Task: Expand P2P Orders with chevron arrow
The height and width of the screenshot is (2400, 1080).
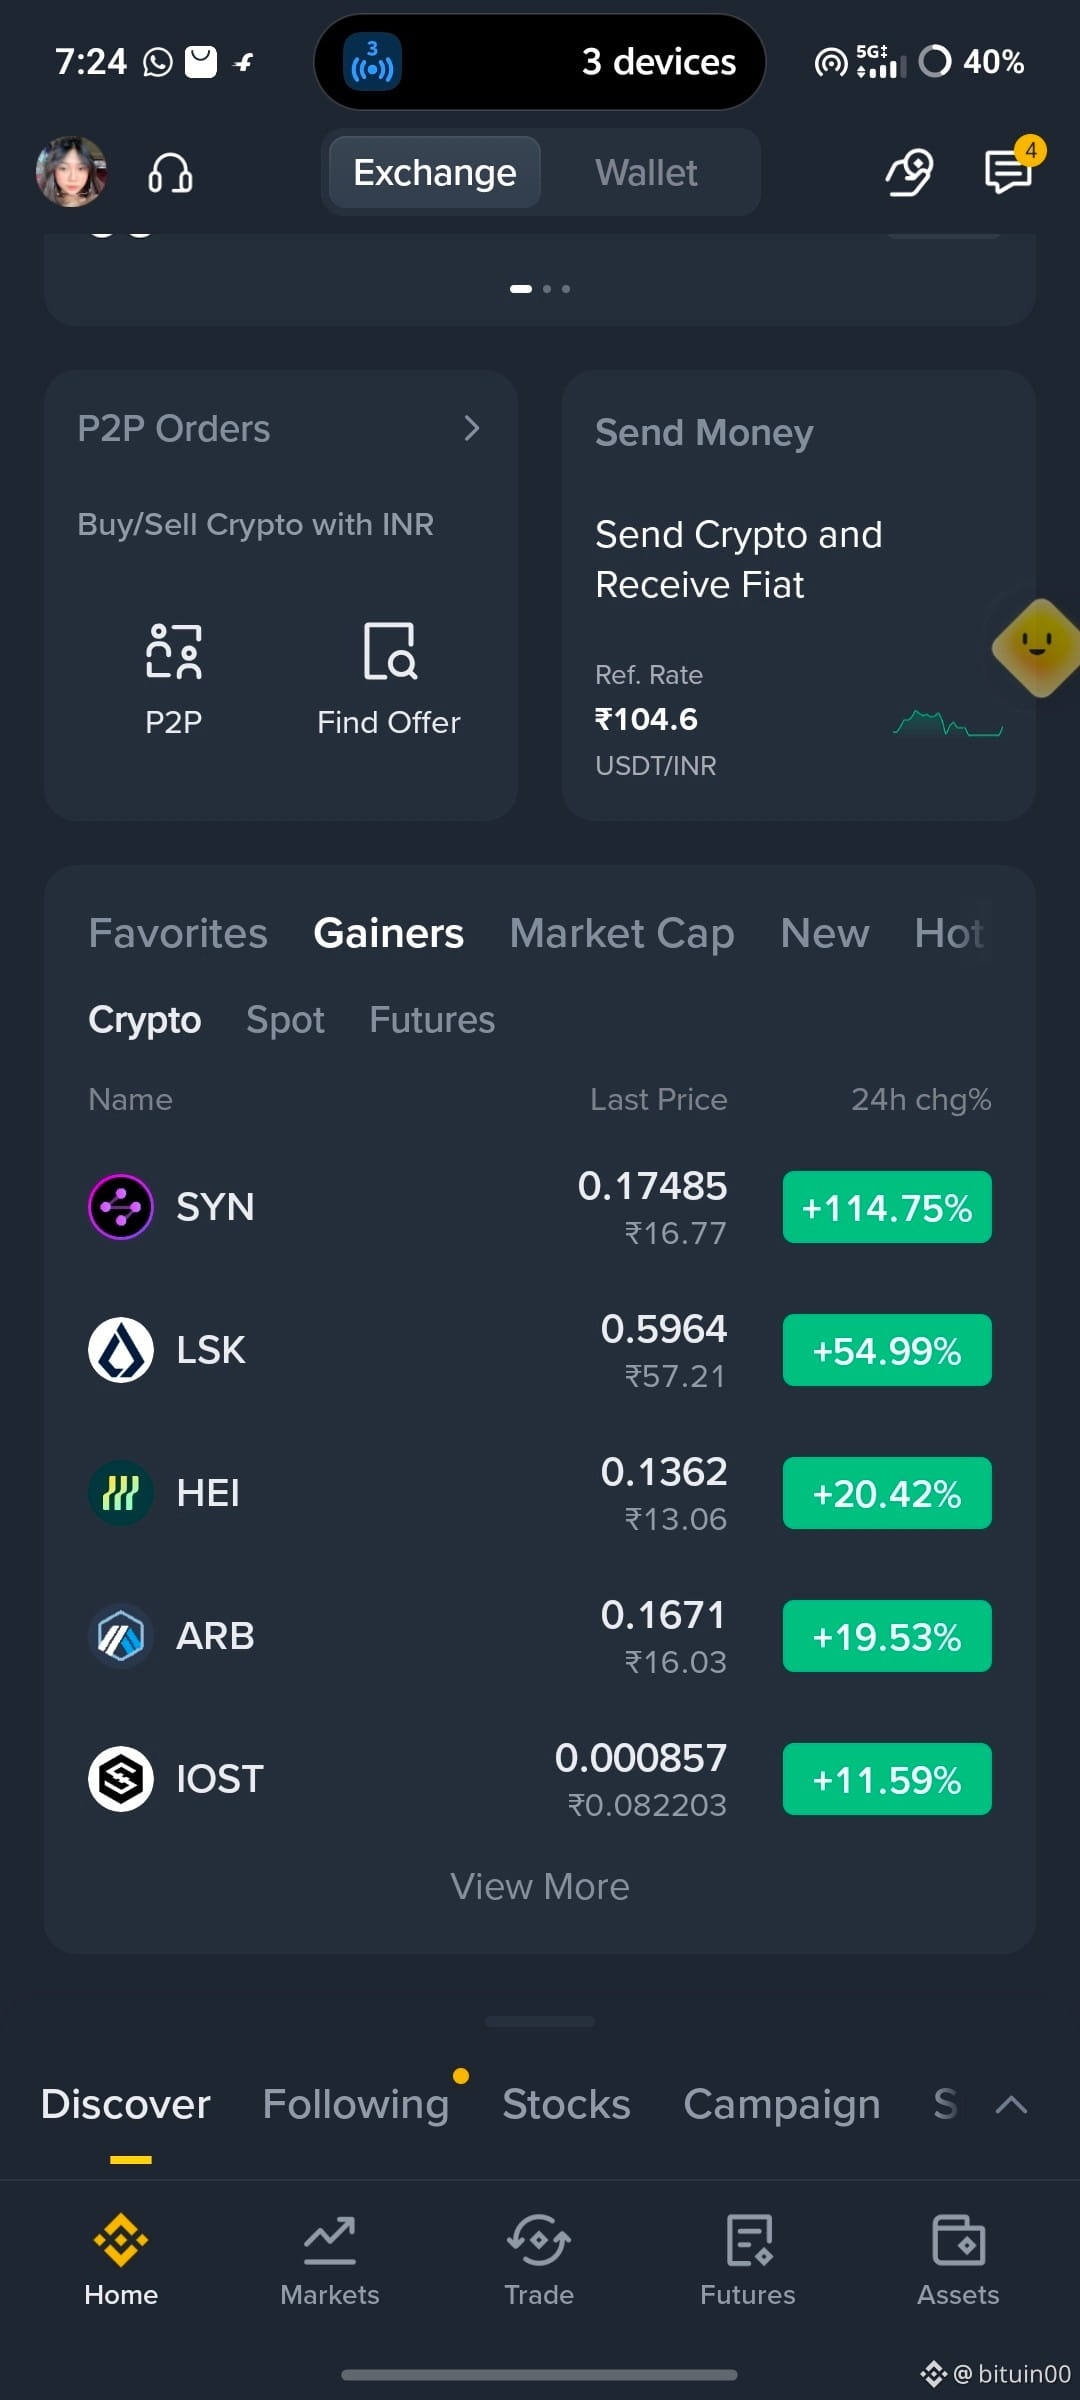Action: pyautogui.click(x=472, y=428)
